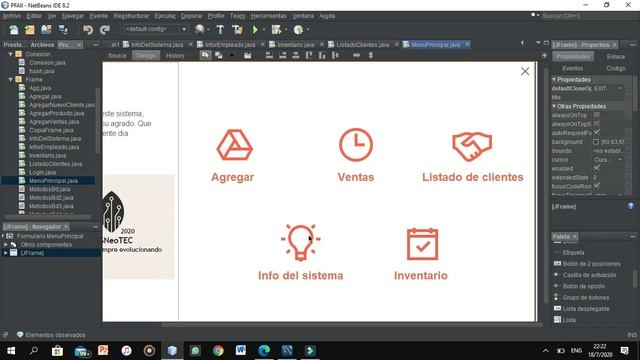Screen dimensions: 640x360
Task: Click the background color swatch
Action: coord(596,142)
